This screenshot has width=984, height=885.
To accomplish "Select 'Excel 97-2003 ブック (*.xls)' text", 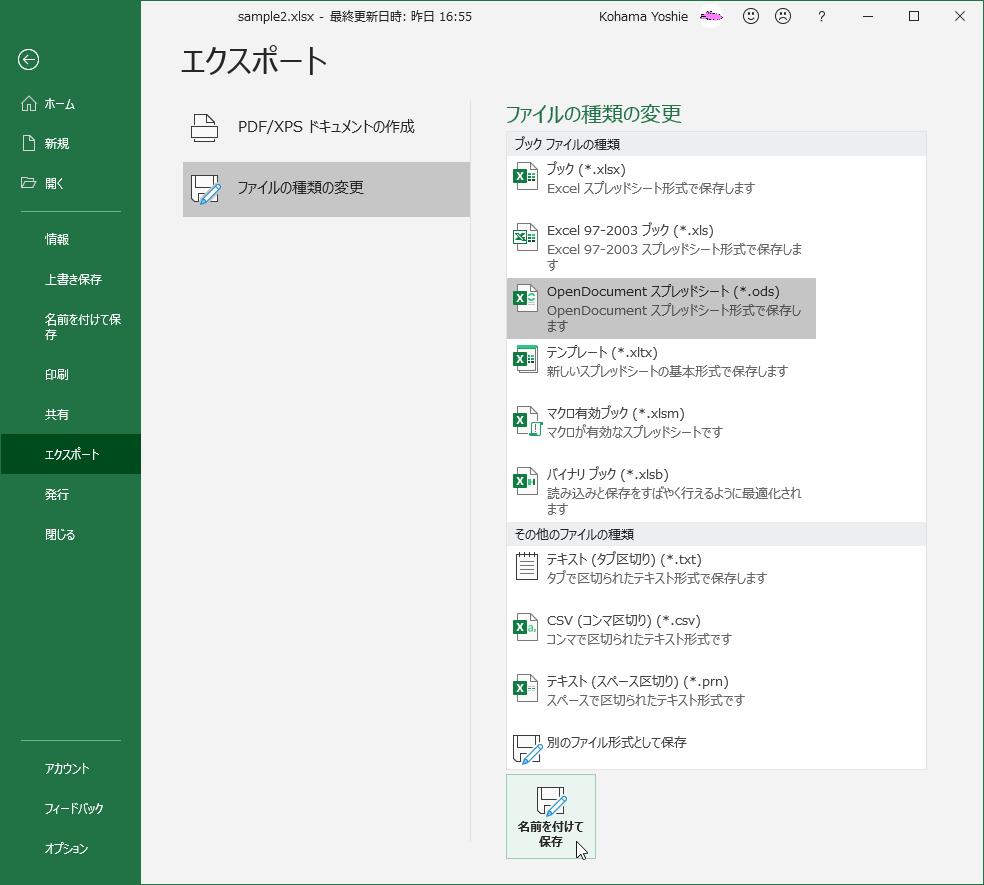I will click(x=630, y=230).
